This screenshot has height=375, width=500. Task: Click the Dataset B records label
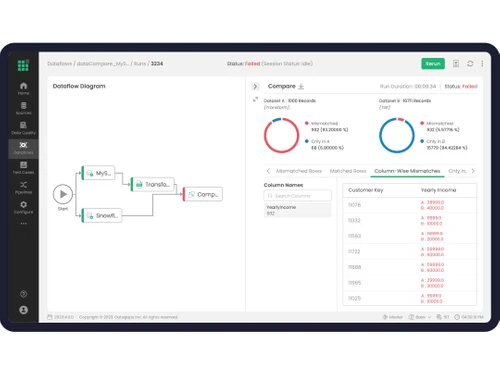[405, 101]
